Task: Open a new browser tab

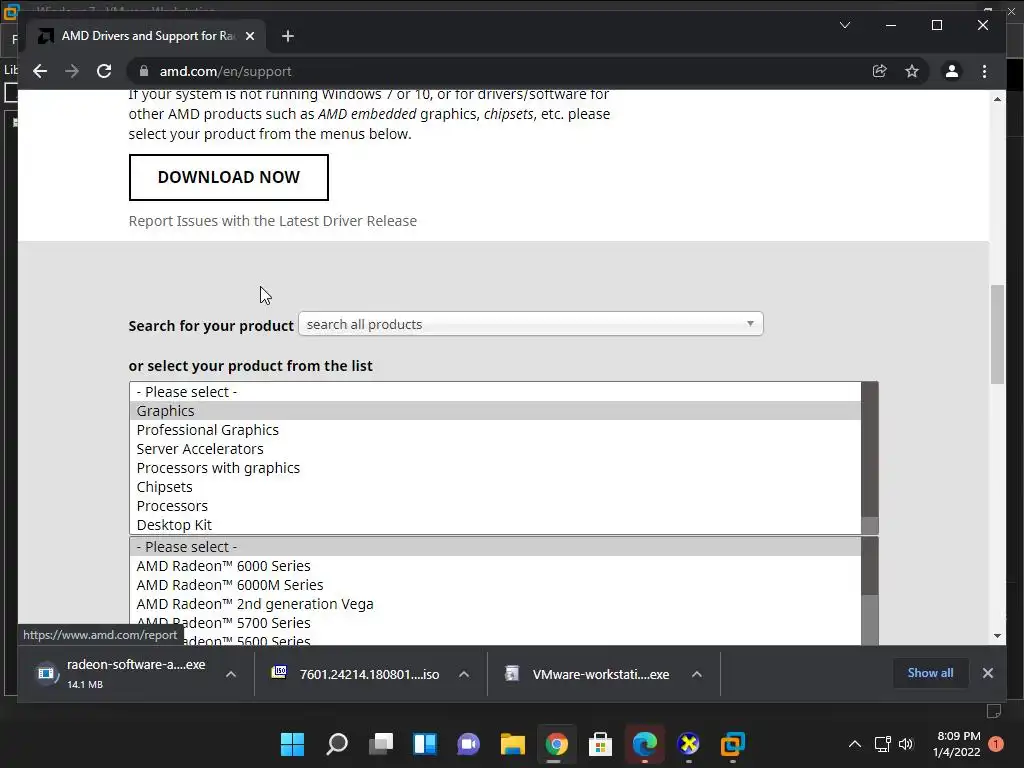Action: 288,36
